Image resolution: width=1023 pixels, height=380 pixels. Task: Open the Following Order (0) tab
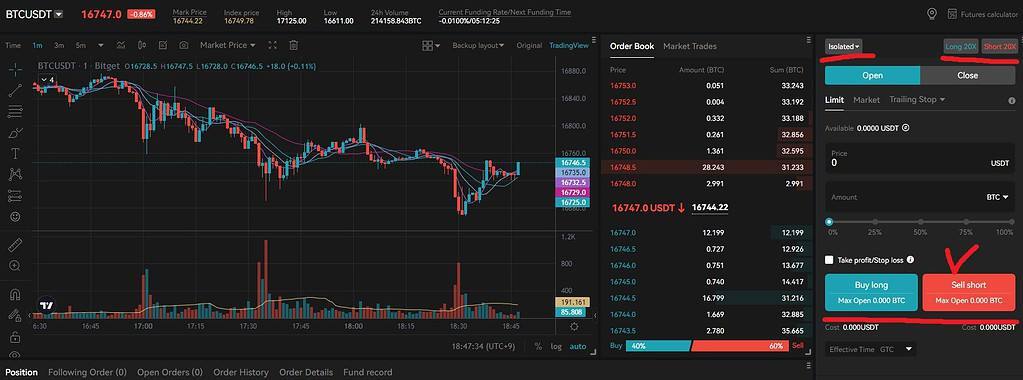tap(87, 372)
